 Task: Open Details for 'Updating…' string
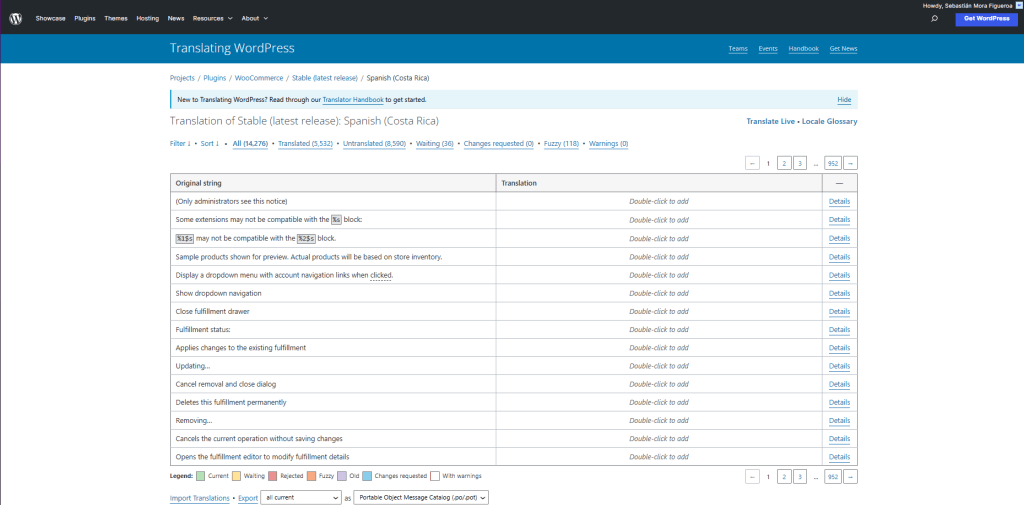(839, 366)
